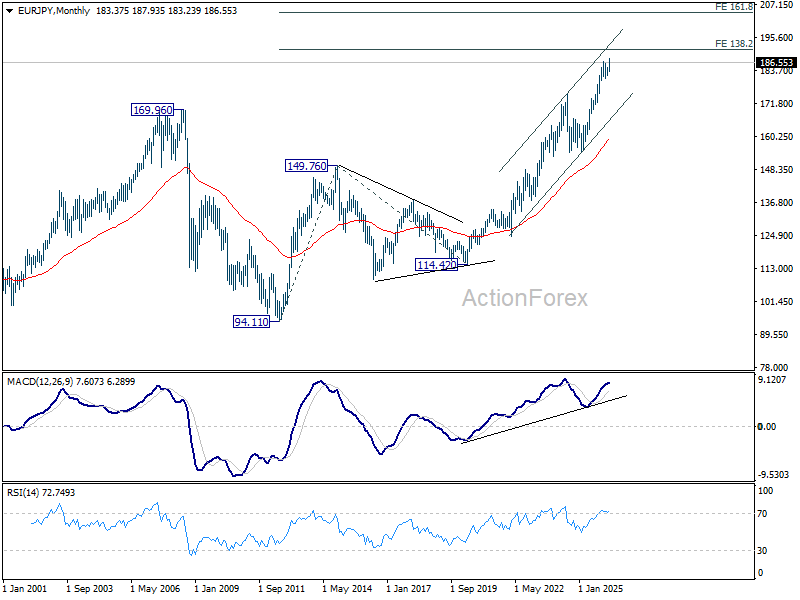Expand the EURJPY chart menu triangle
This screenshot has height=600, width=800.
pos(9,11)
